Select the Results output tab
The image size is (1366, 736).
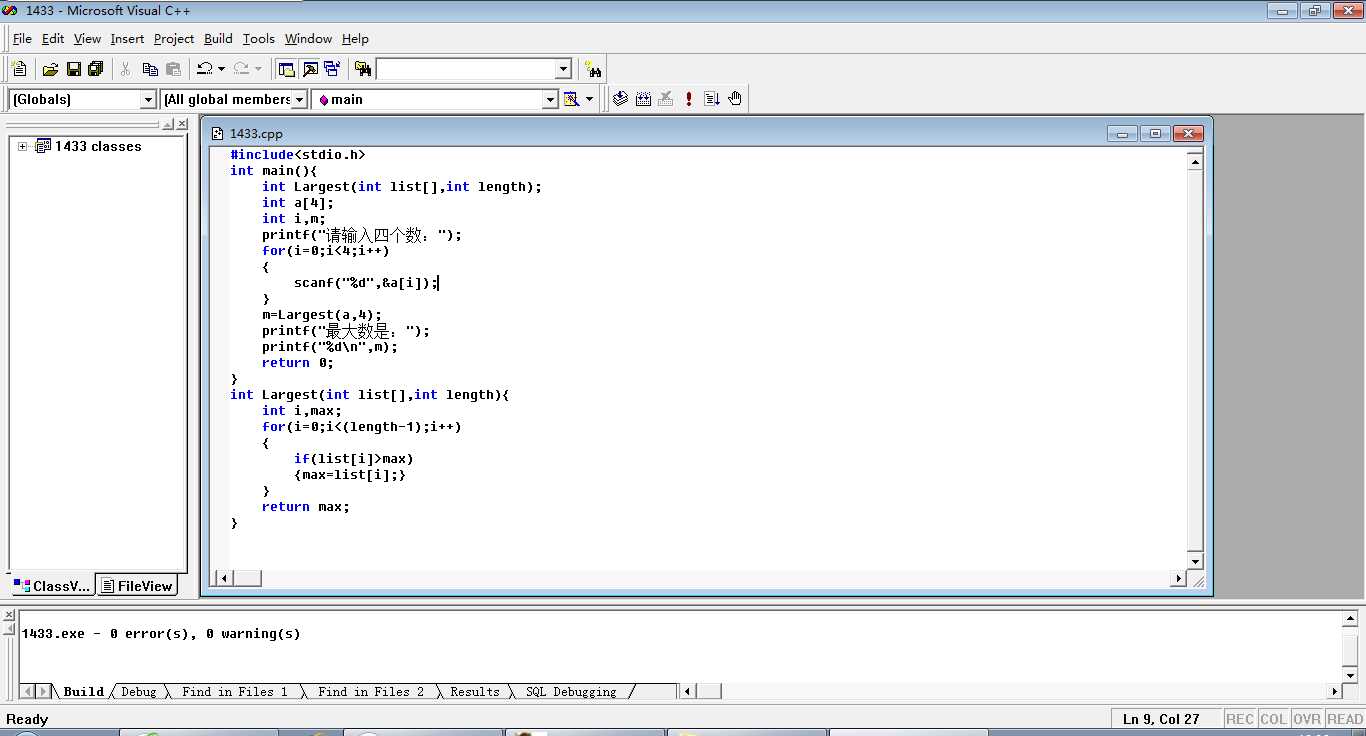tap(474, 691)
